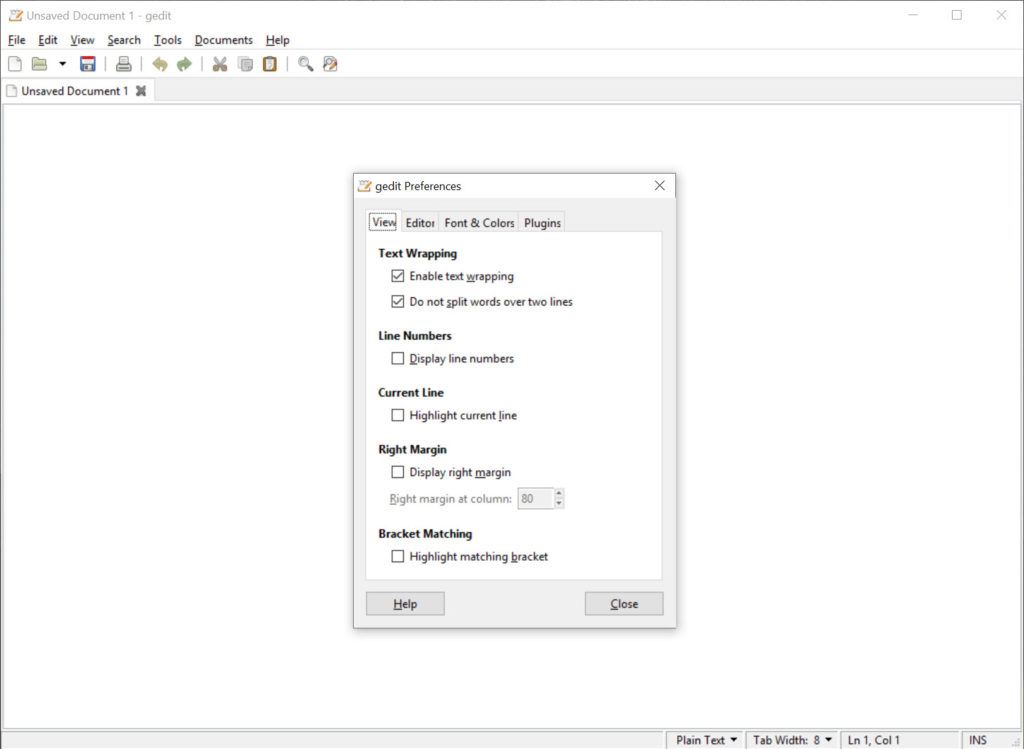This screenshot has width=1024, height=749.
Task: Enable Display line numbers
Action: (398, 358)
